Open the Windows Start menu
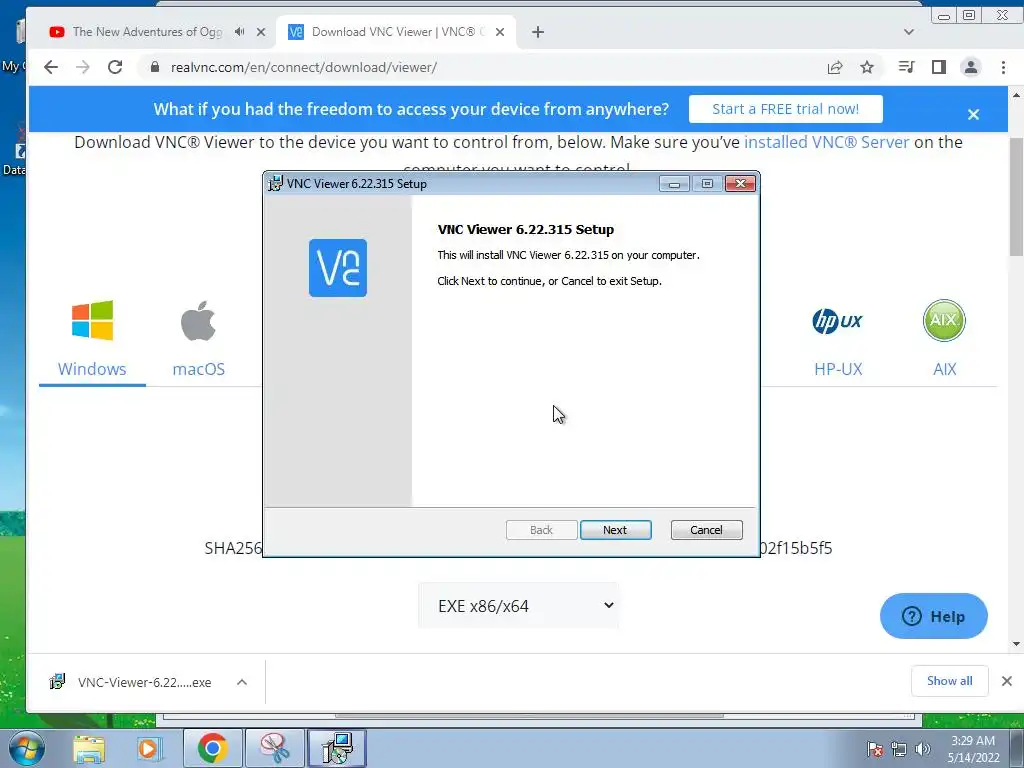The height and width of the screenshot is (768, 1024). [25, 748]
